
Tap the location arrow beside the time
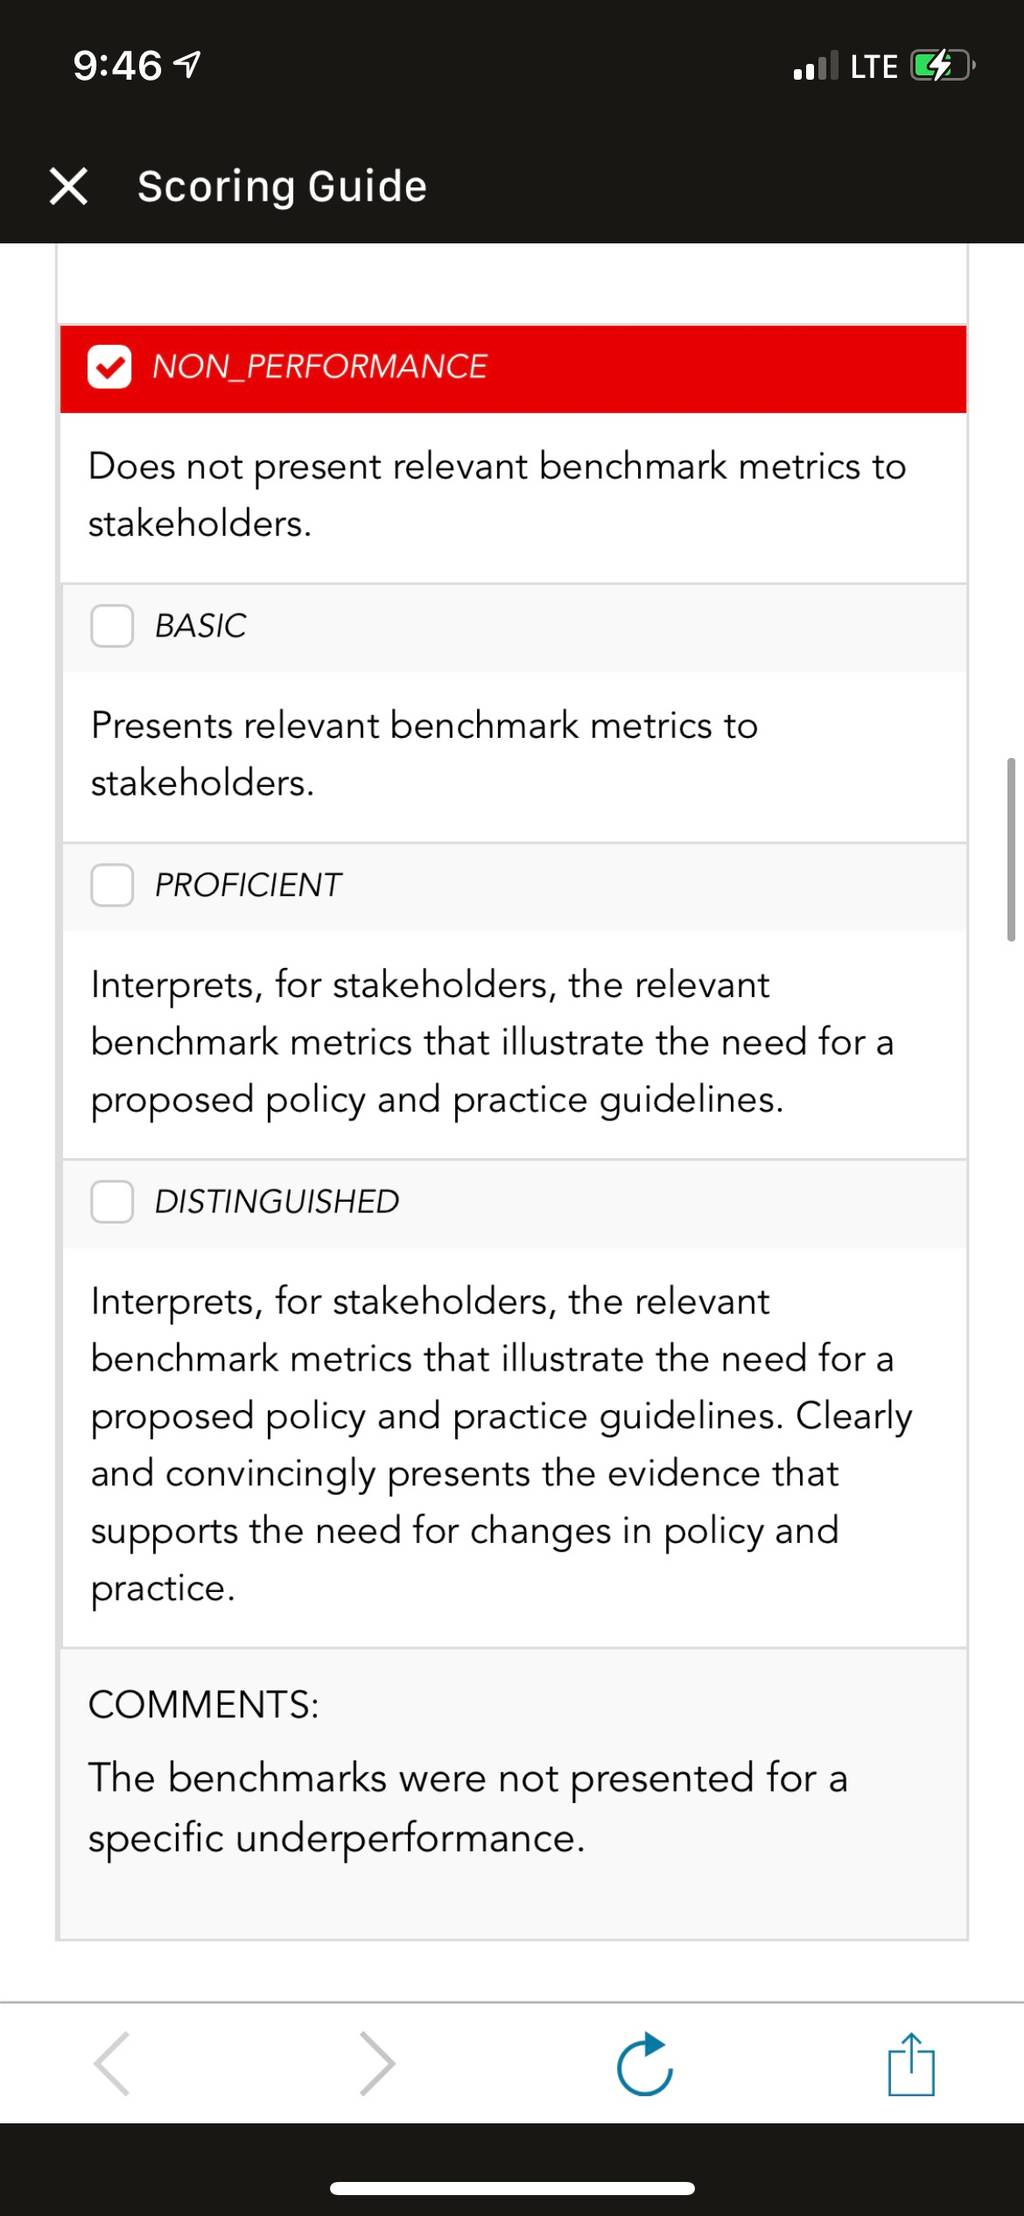pos(187,66)
